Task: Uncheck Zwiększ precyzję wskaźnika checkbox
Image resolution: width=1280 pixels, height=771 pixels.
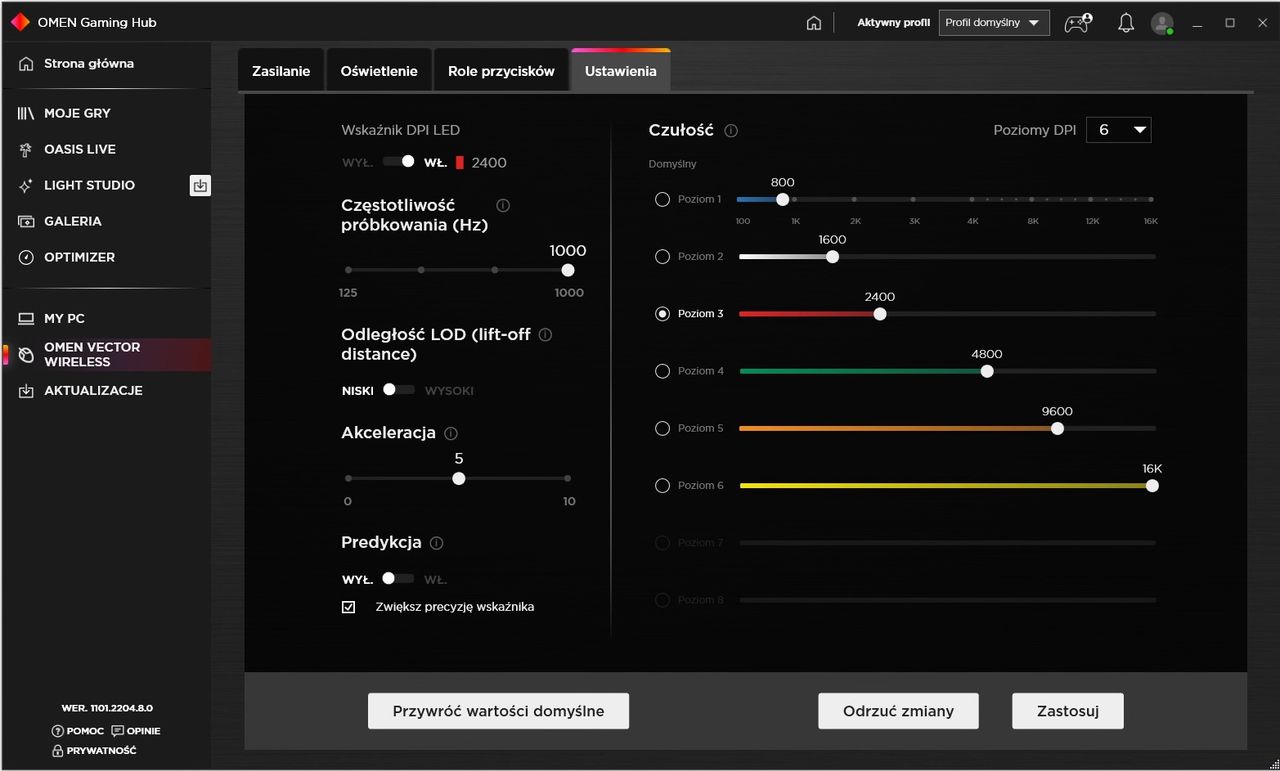Action: 349,607
